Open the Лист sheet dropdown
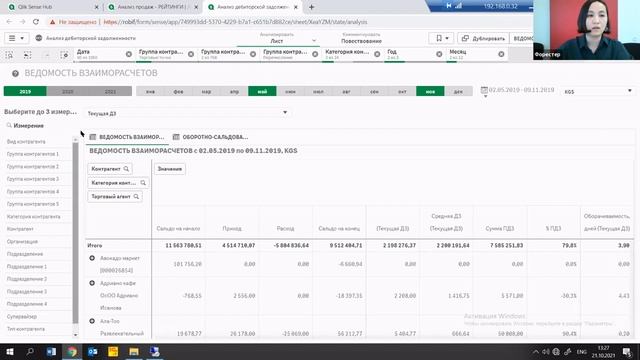 click(x=278, y=38)
